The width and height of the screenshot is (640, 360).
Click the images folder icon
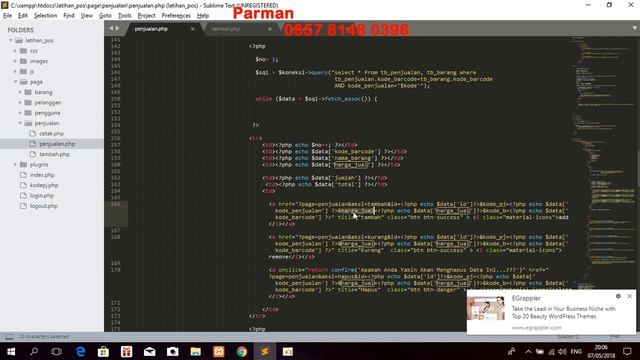pyautogui.click(x=23, y=61)
